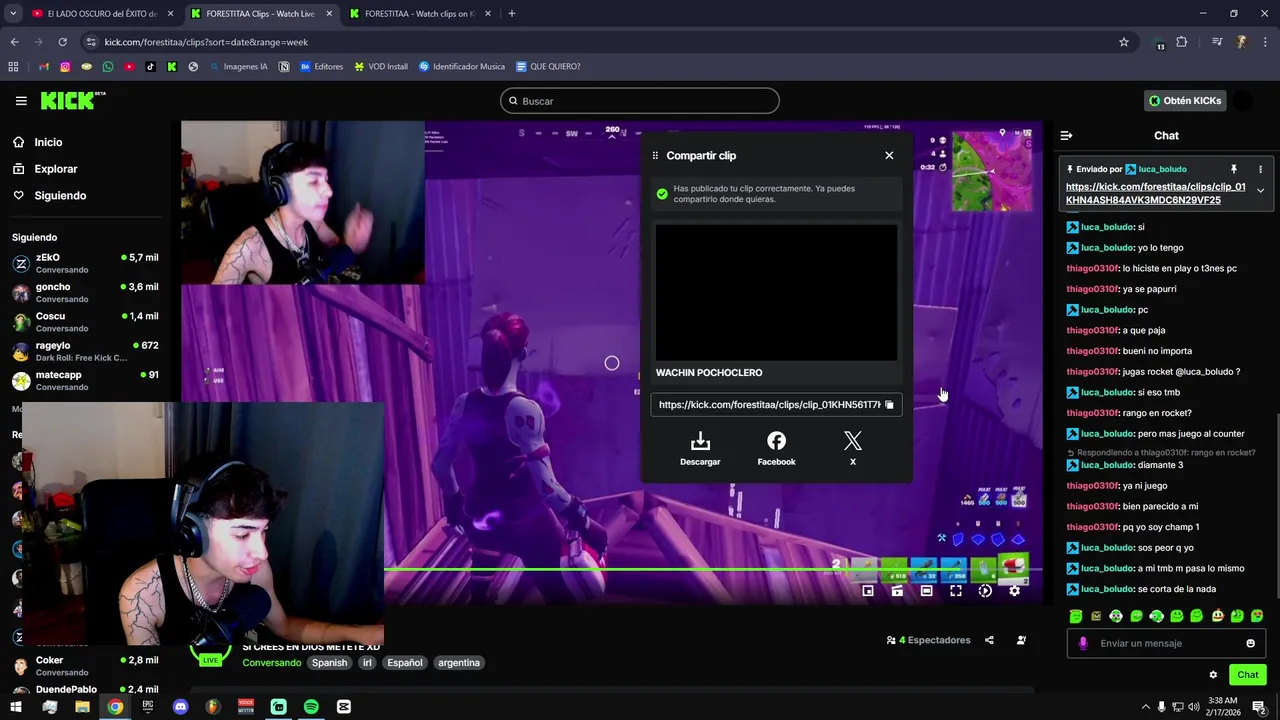Open rageylo's channel in followed list
This screenshot has height=720, width=1280.
(85, 351)
